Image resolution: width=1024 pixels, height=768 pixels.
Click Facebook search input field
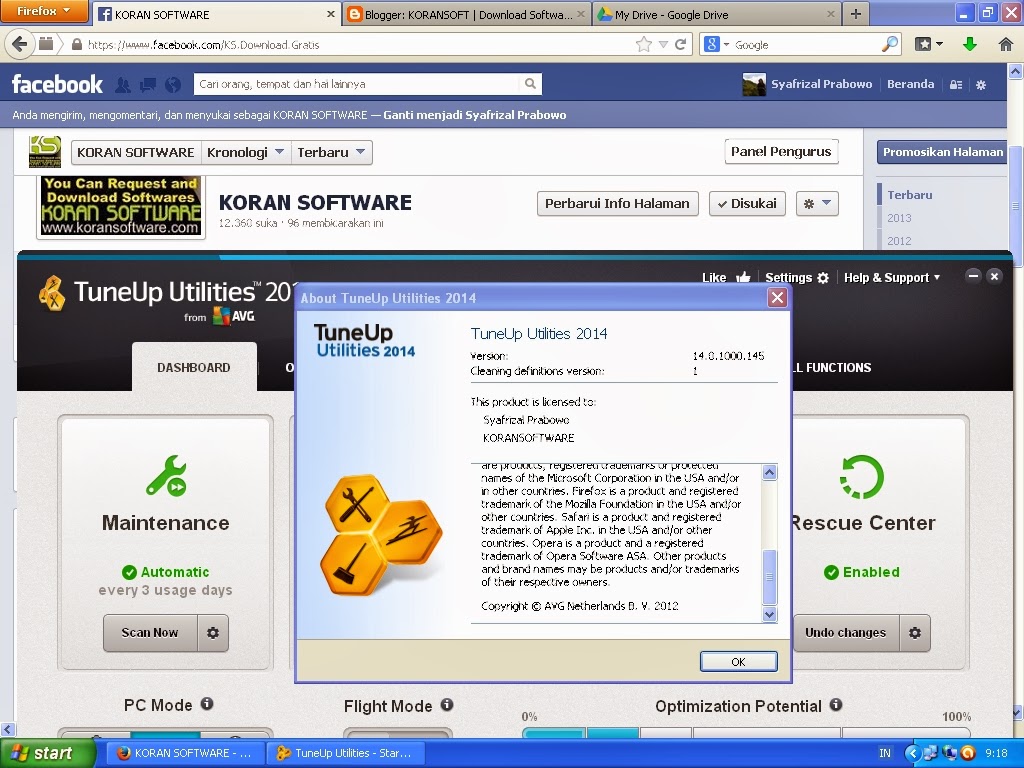coord(358,84)
